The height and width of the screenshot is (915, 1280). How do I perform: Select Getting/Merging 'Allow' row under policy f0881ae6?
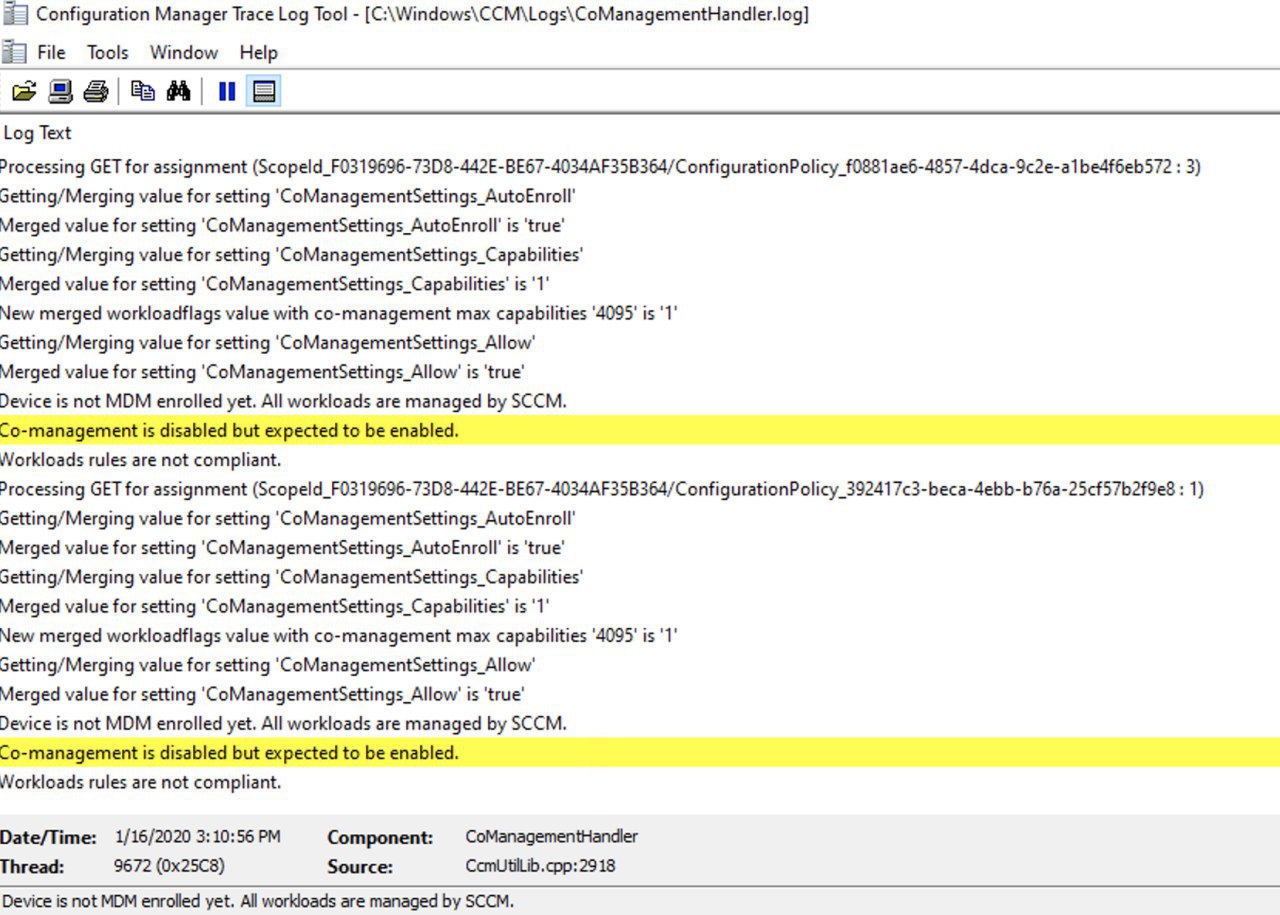coord(640,342)
